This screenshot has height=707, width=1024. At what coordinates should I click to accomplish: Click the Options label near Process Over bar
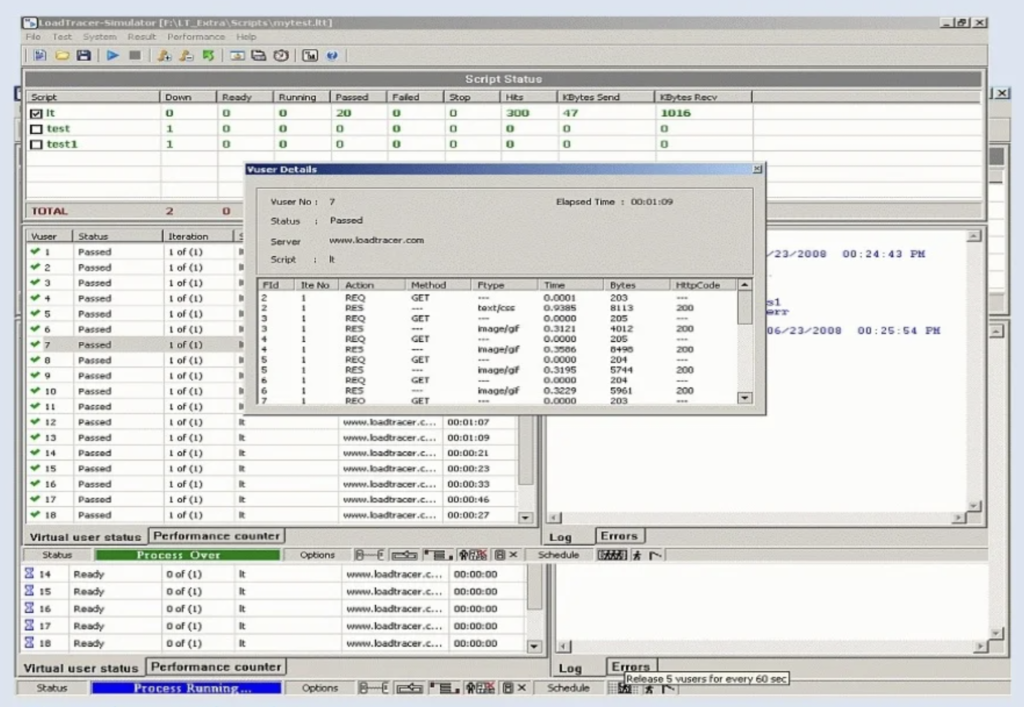(x=316, y=554)
